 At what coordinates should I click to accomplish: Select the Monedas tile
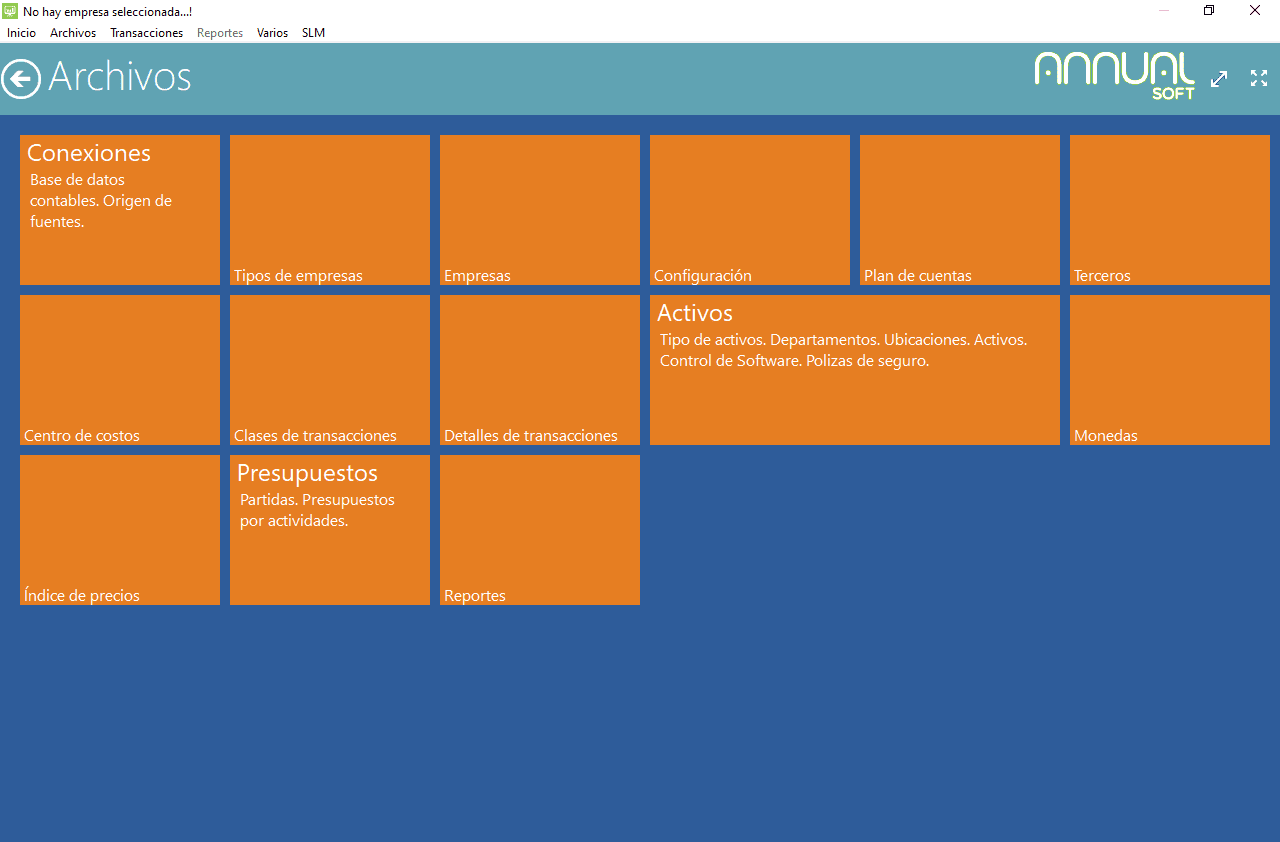(1170, 370)
